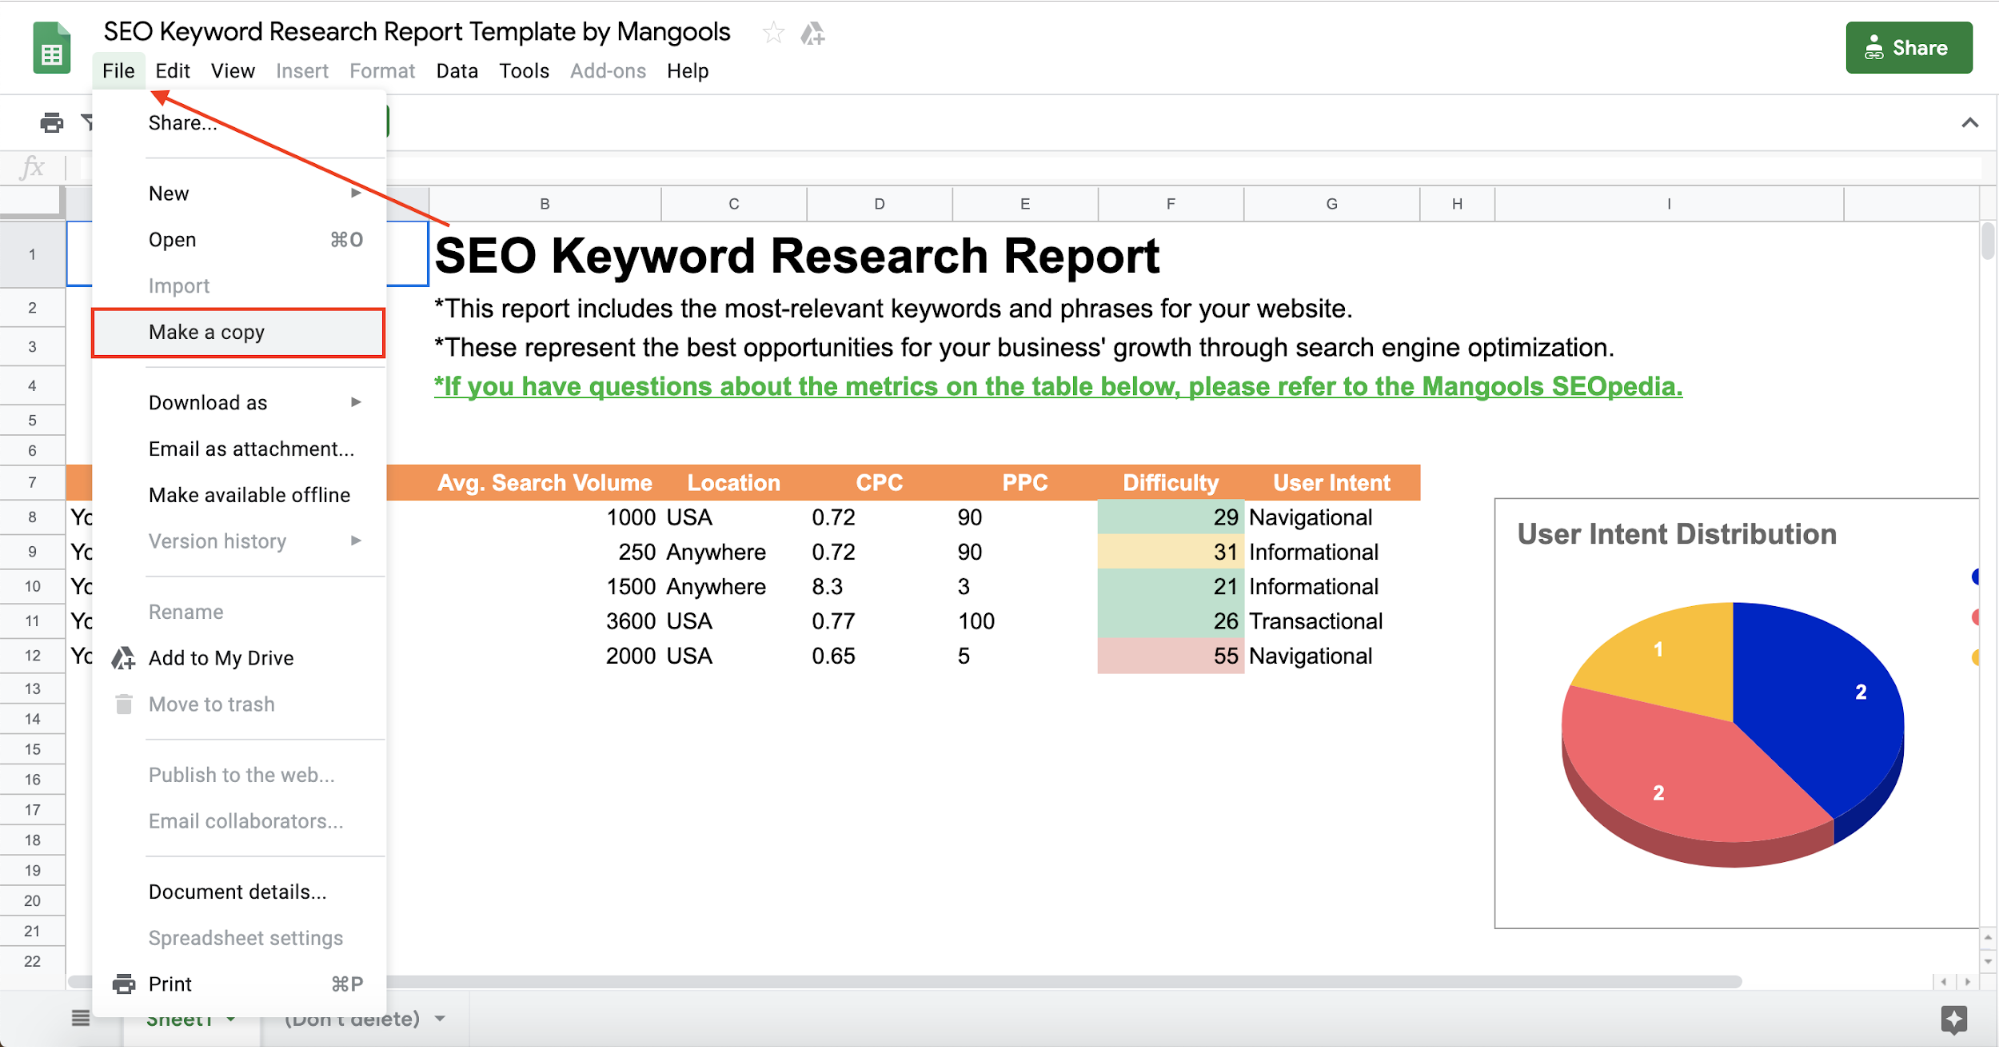The image size is (1999, 1048).
Task: Expand the Version history submenu
Action: 238,541
